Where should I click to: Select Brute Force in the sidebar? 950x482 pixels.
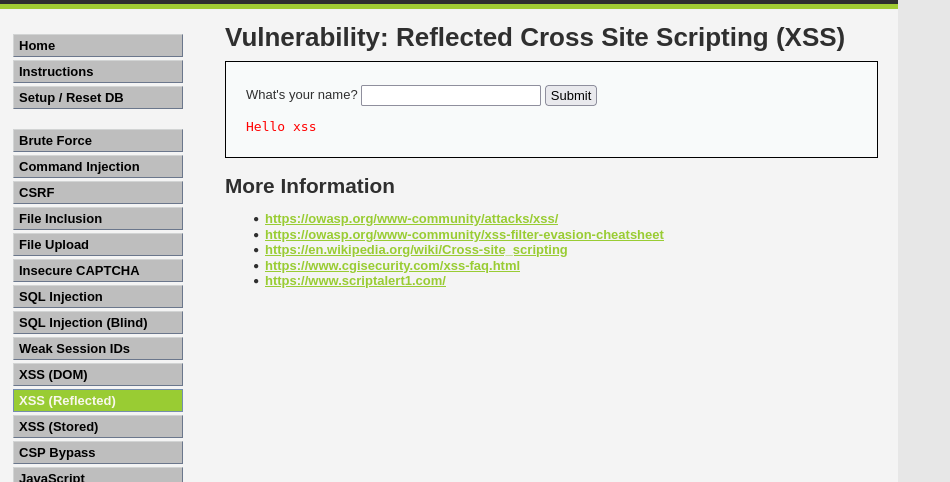point(97,141)
